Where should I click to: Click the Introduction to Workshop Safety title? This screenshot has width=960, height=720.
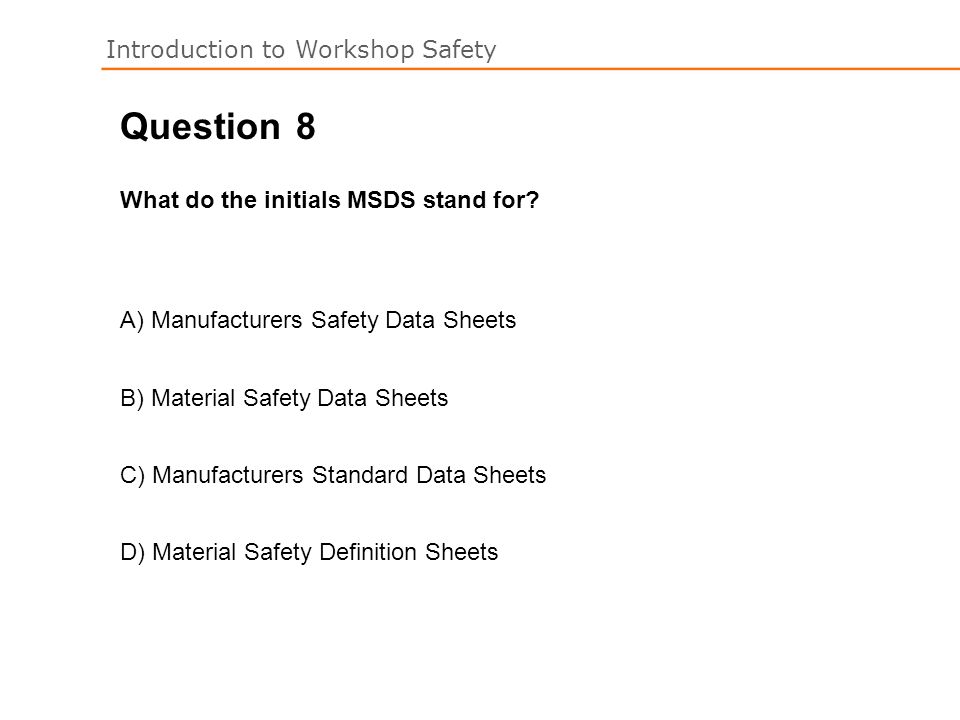(x=301, y=50)
